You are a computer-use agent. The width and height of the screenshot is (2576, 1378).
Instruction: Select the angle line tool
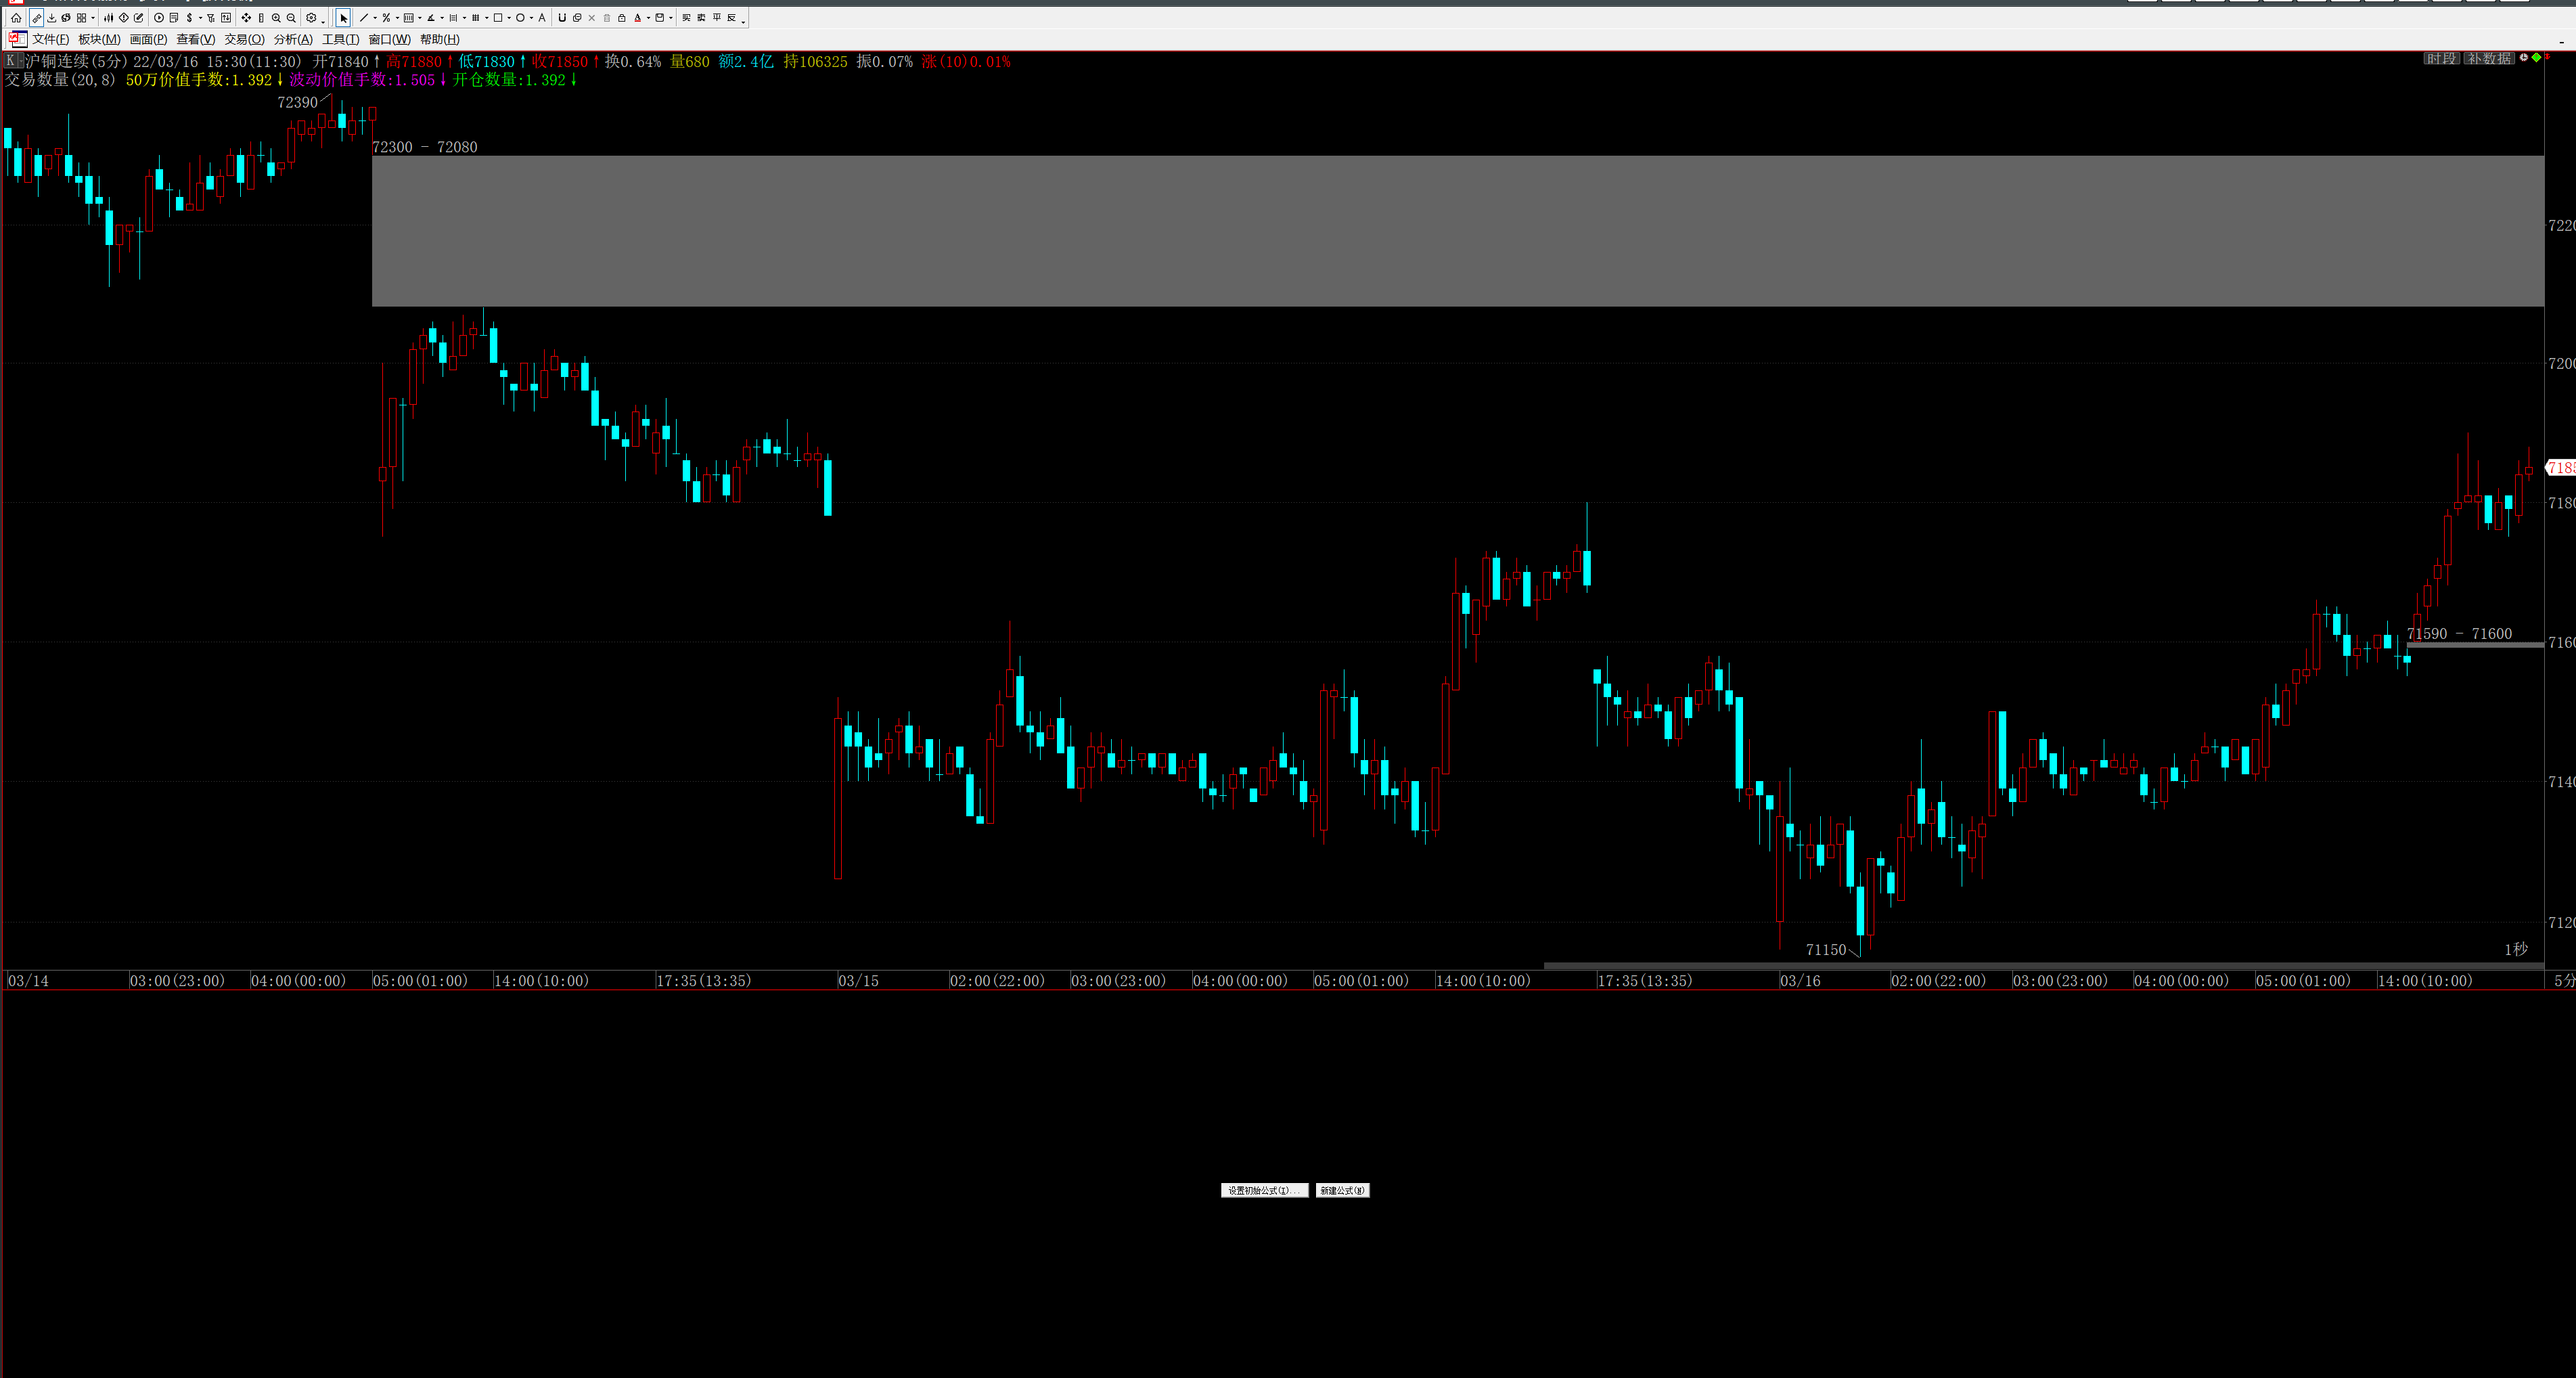tap(431, 18)
